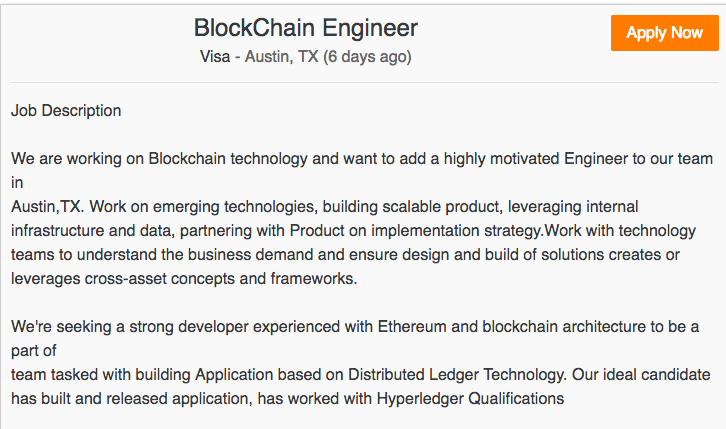726x429 pixels.
Task: Click the line starting "We're seeking a strong developer"
Action: coord(354,327)
